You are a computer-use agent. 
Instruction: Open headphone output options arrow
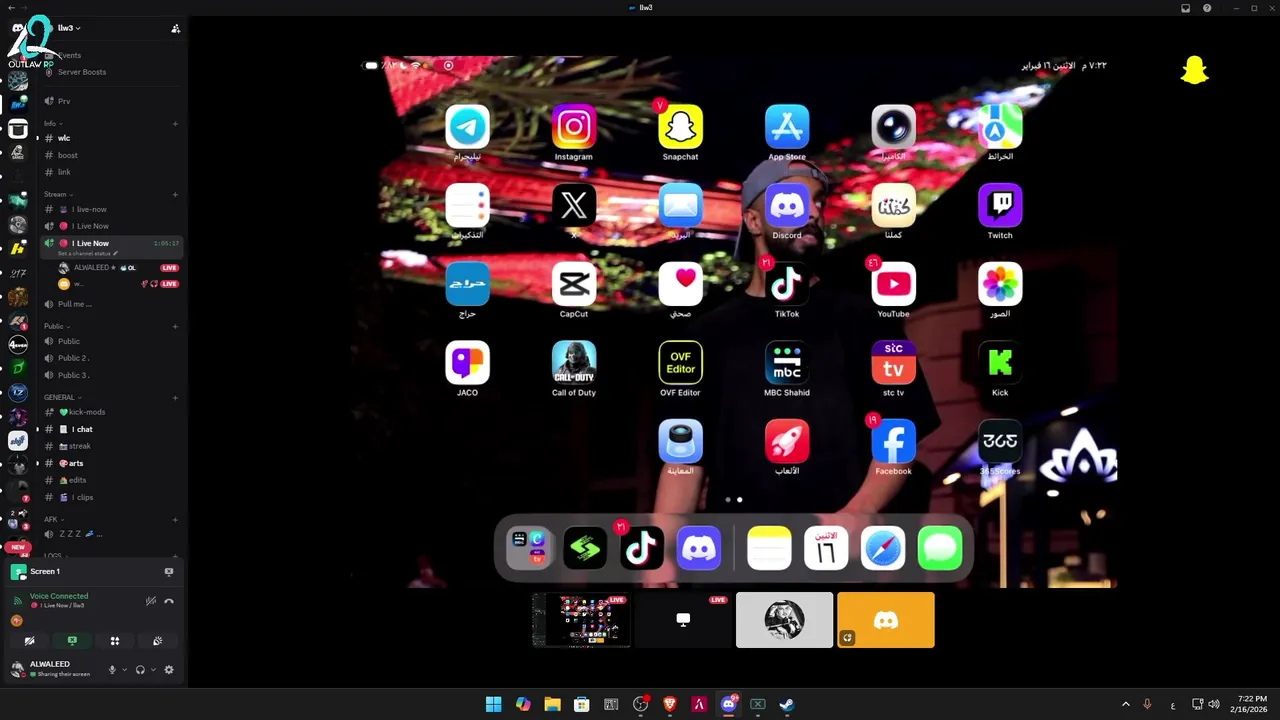tap(153, 670)
